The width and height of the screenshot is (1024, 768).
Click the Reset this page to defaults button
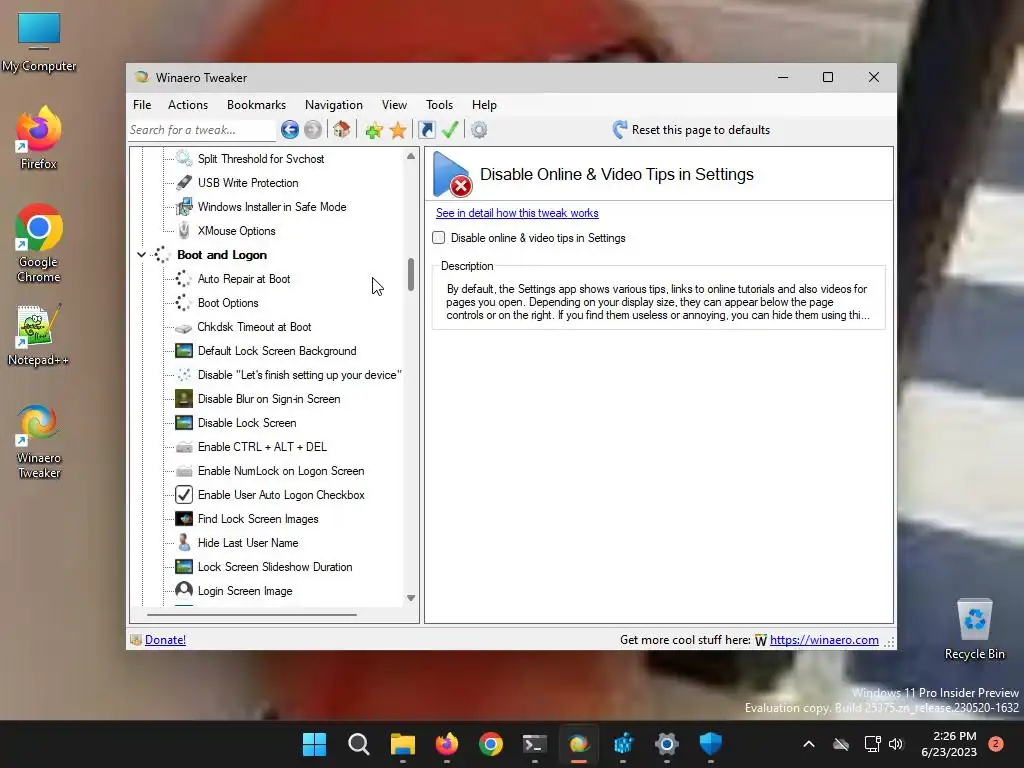(691, 130)
